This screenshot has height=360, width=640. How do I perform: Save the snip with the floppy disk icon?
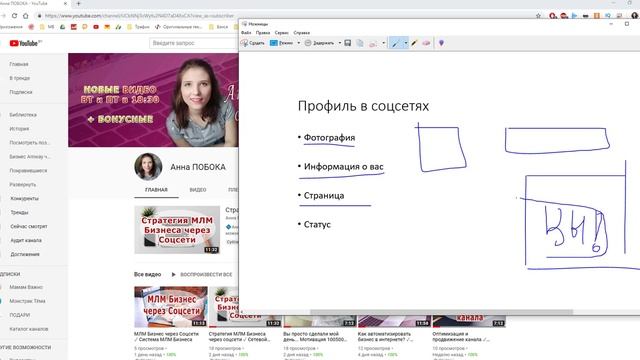tap(348, 43)
